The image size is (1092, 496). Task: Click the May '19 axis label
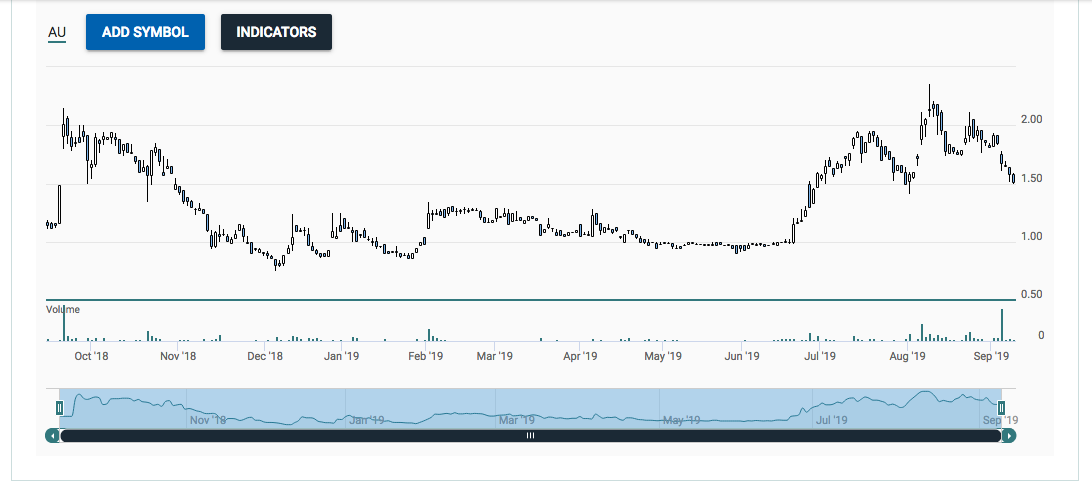tap(663, 357)
